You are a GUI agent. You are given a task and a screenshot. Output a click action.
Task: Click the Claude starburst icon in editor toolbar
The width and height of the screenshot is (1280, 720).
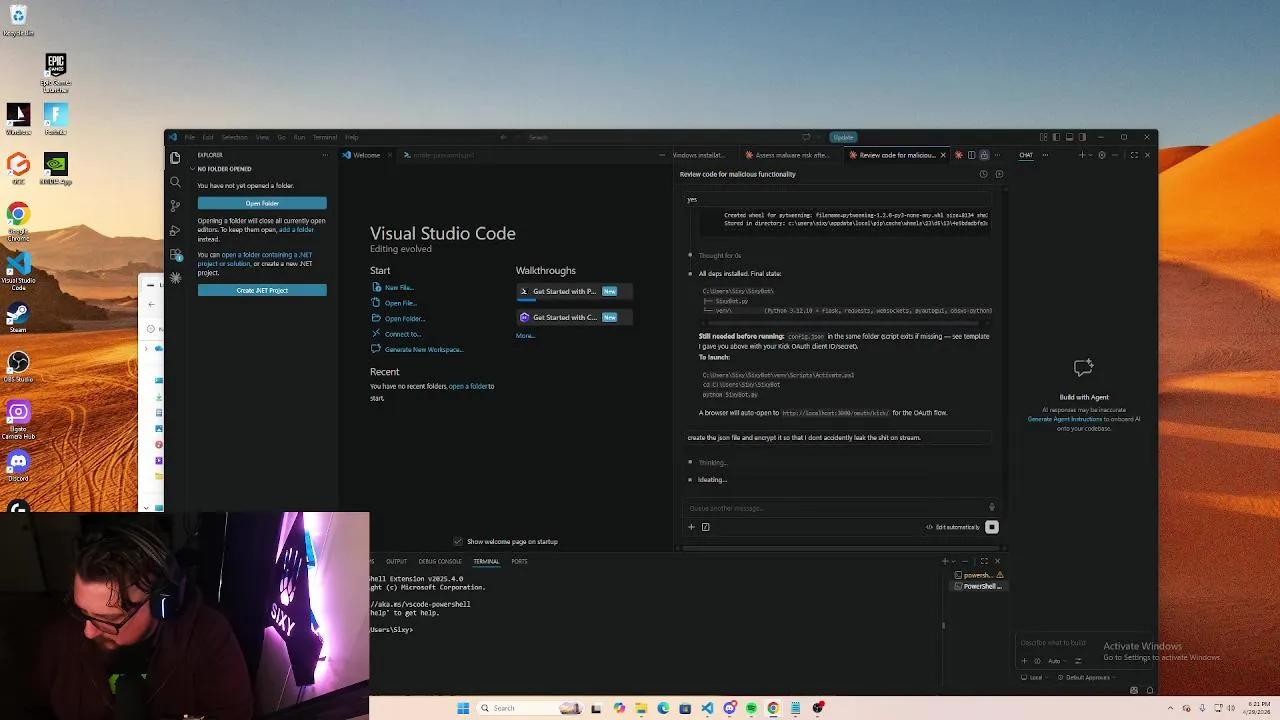[x=958, y=155]
